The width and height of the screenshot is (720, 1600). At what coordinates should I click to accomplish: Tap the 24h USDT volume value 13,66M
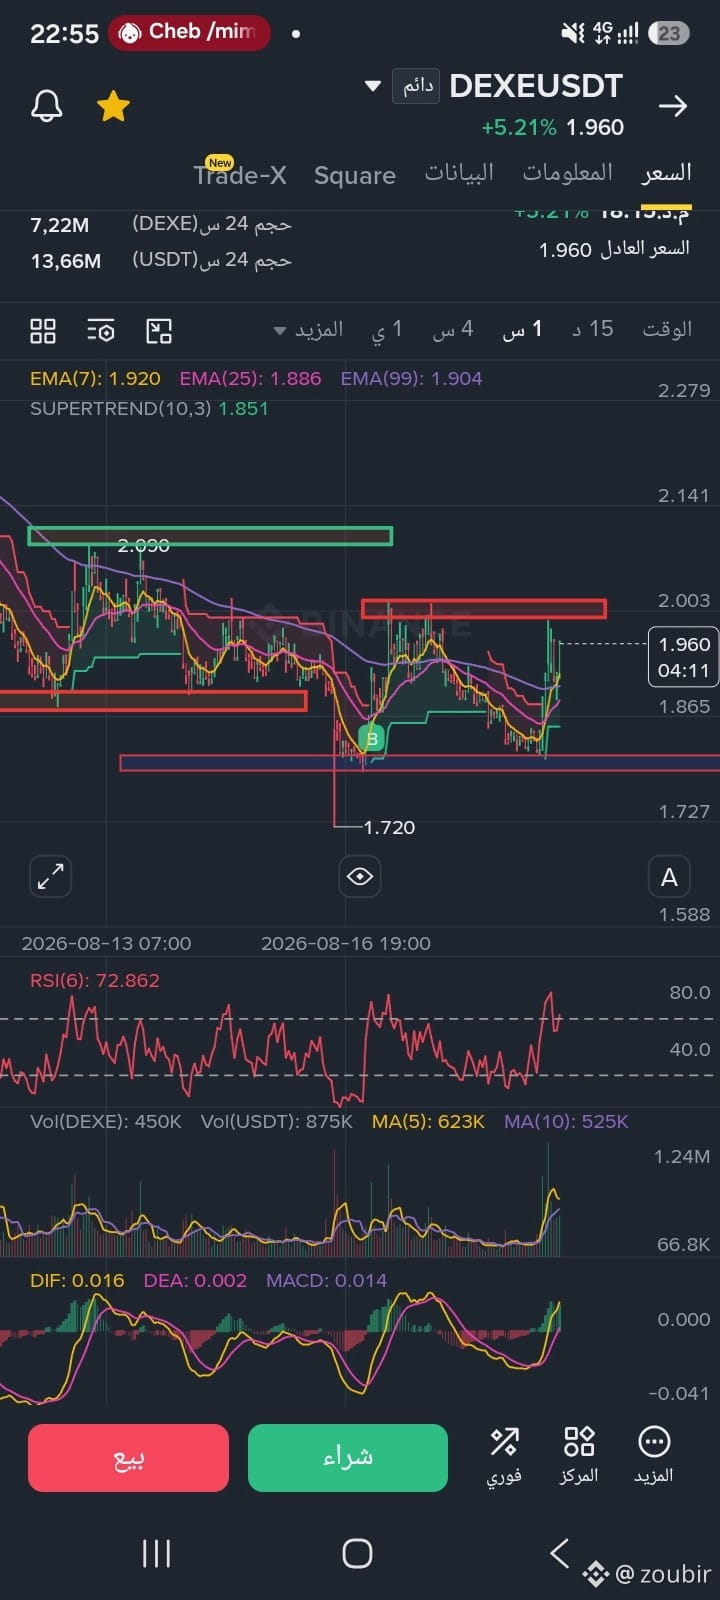[65, 261]
